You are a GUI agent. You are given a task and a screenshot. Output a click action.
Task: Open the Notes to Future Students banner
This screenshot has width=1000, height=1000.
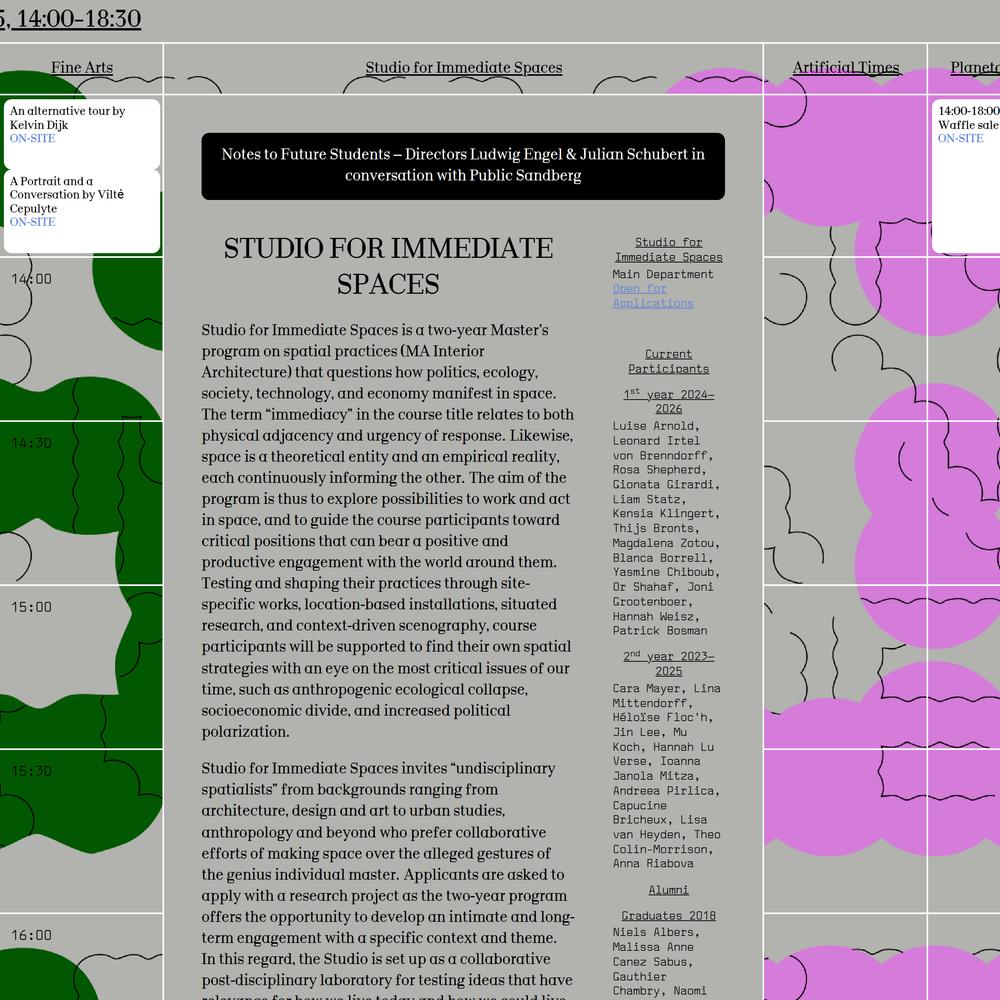463,165
